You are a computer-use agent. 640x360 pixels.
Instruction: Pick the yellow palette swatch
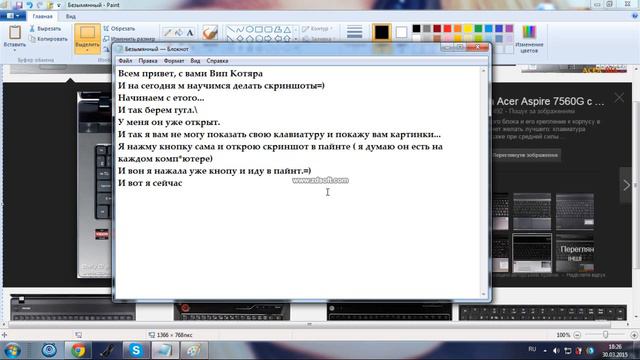point(468,28)
